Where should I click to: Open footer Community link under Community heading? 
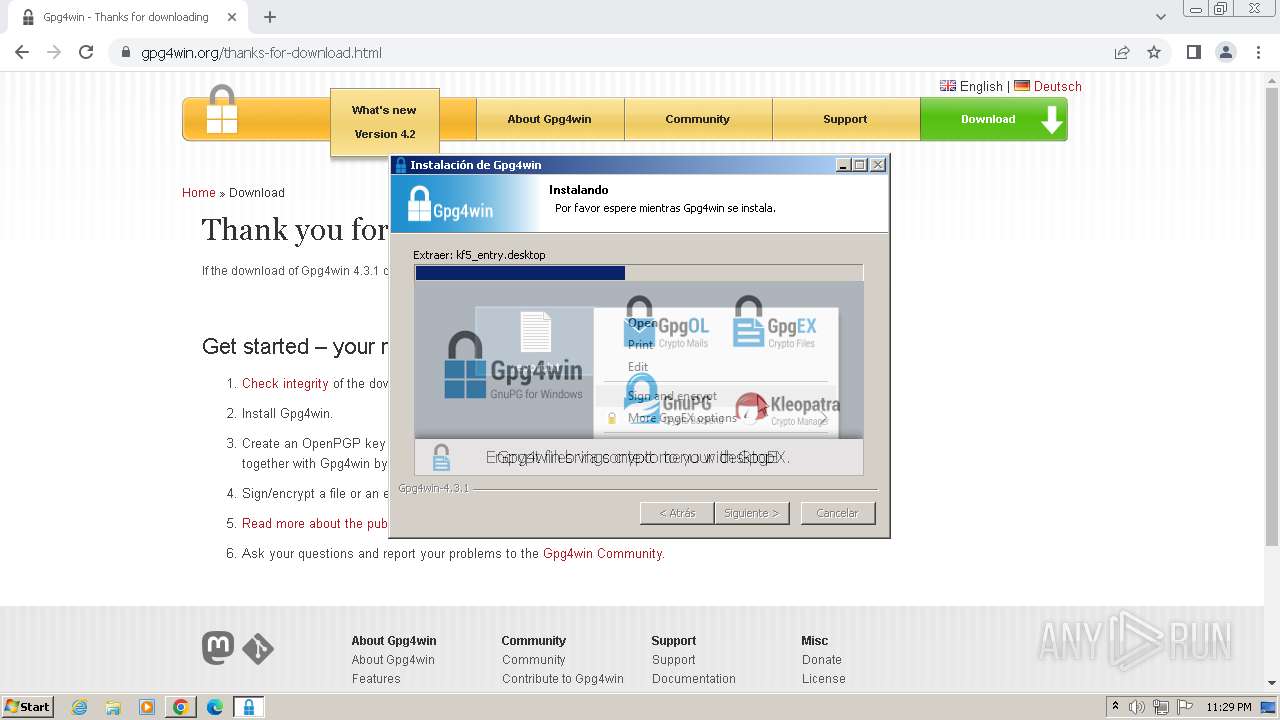click(x=533, y=660)
